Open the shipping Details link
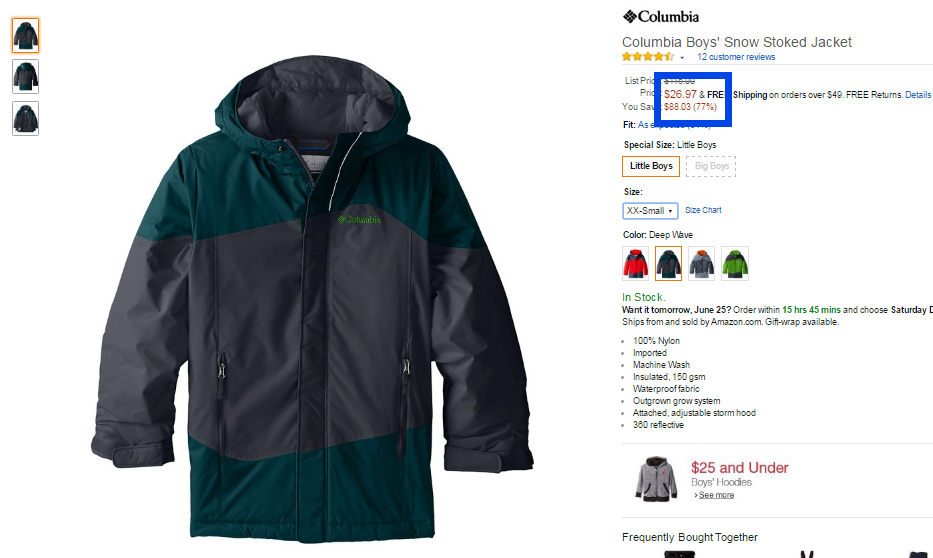 click(918, 95)
